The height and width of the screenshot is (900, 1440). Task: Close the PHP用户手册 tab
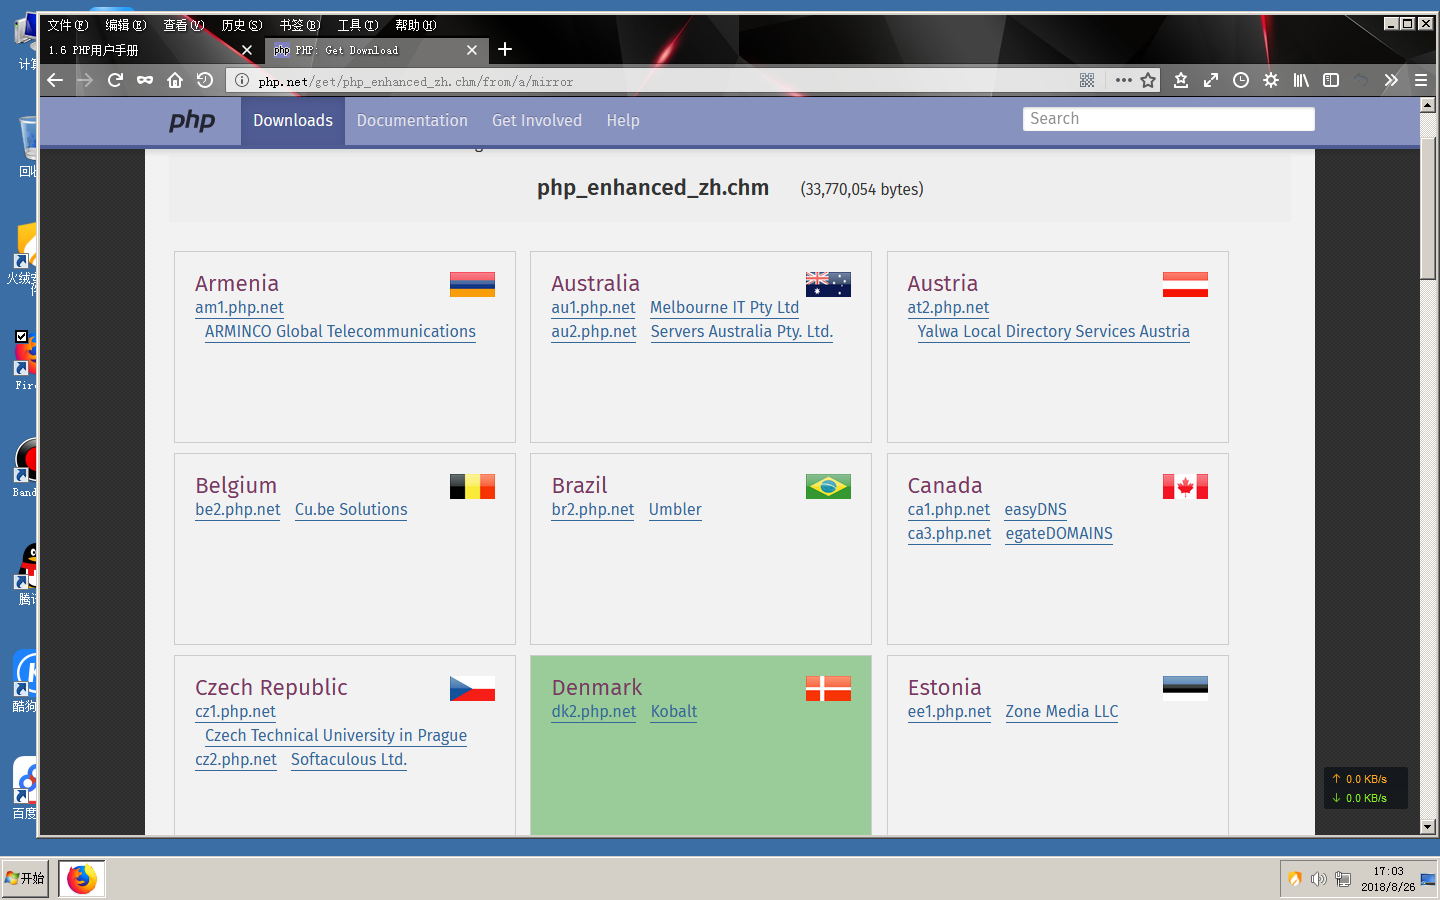247,50
